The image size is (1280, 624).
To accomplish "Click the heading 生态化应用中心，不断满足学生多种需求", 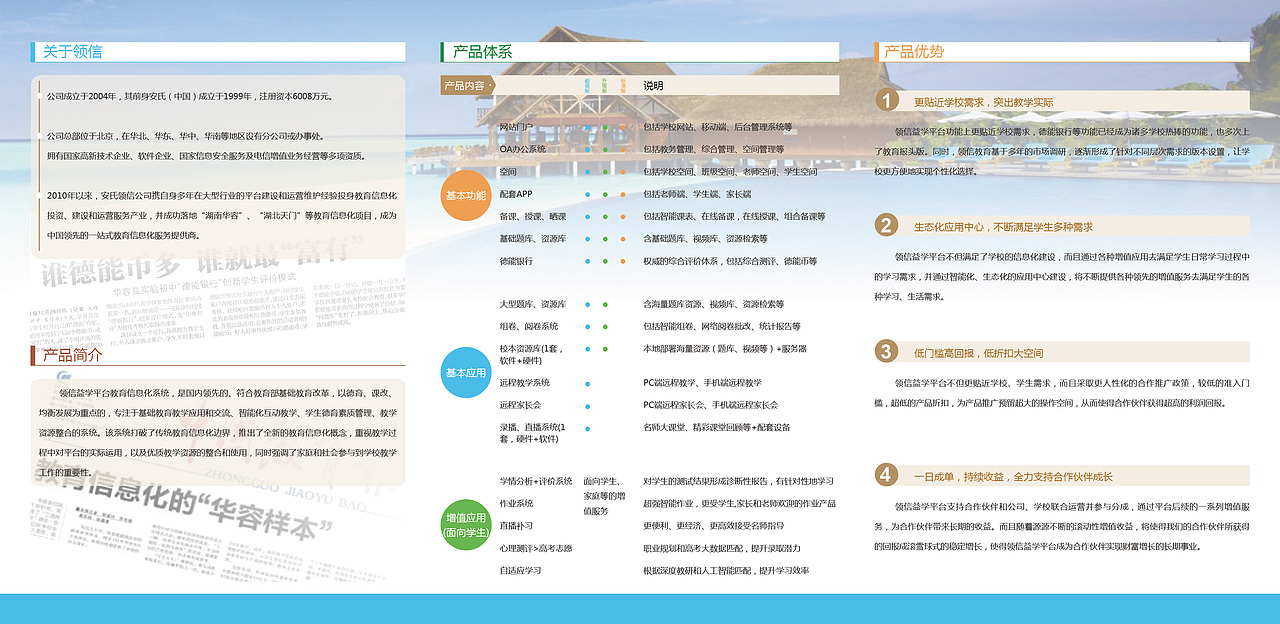I will tap(1003, 227).
